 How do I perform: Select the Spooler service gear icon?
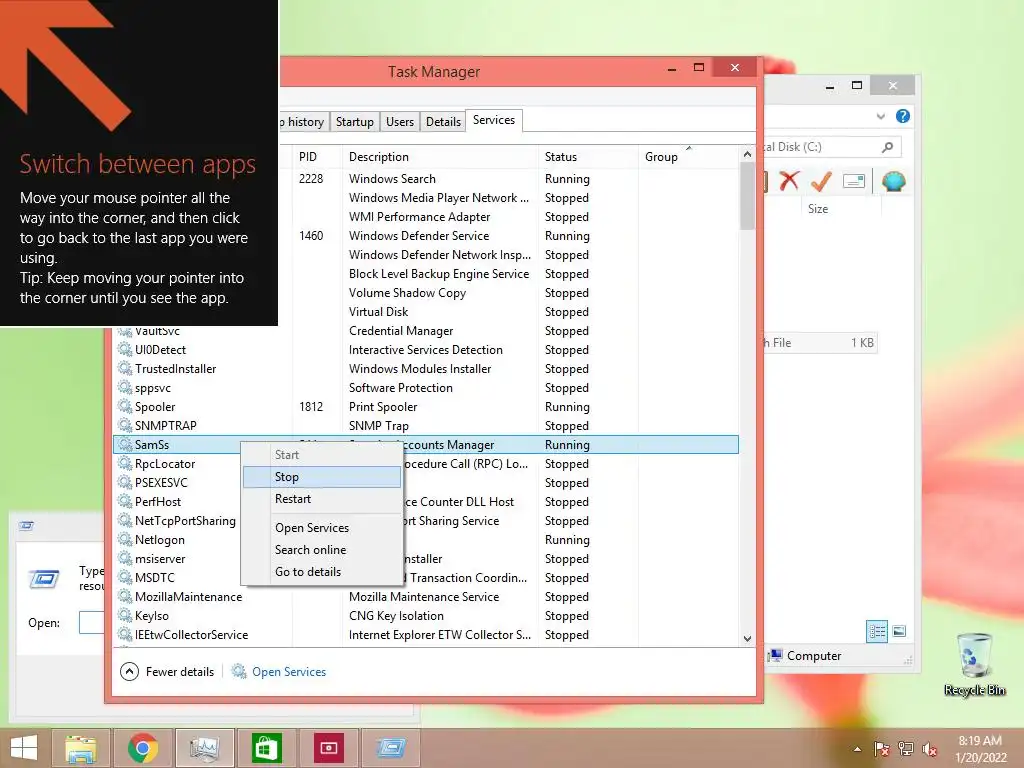(125, 406)
